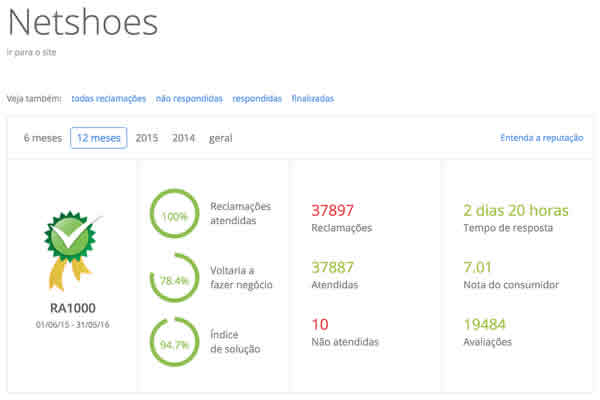Image resolution: width=600 pixels, height=400 pixels.
Task: Switch to the 2015 tab
Action: point(147,138)
